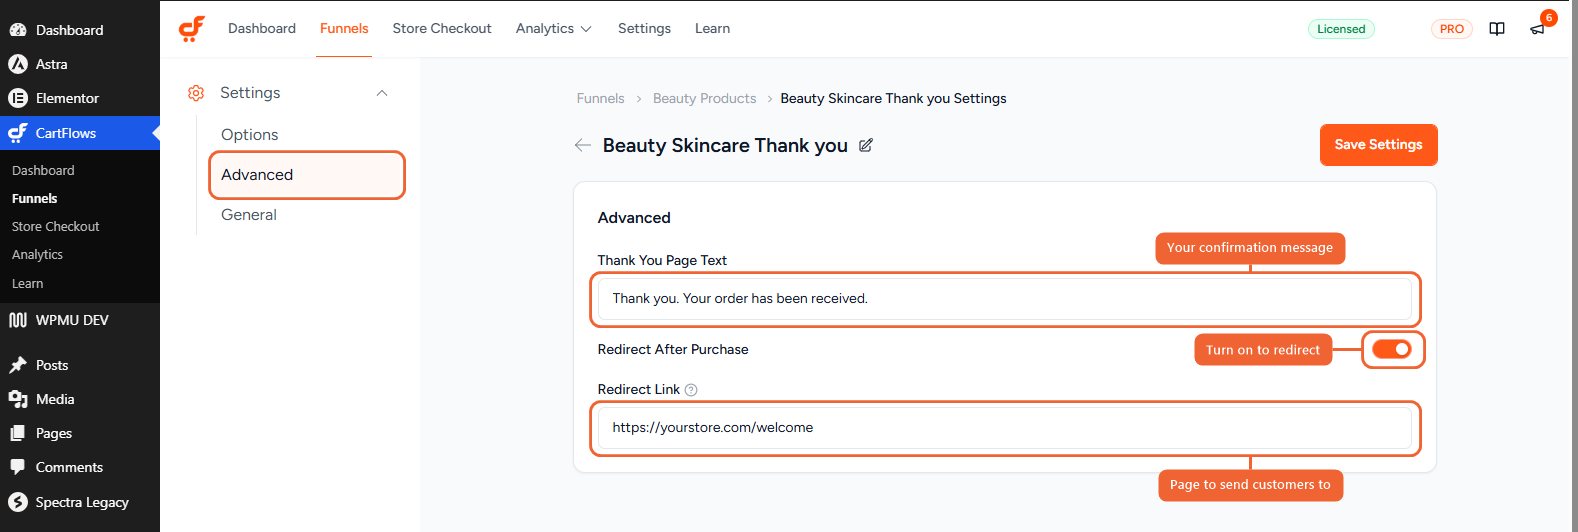Open Funnels submenu item in WordPress sidebar
The height and width of the screenshot is (532, 1578).
35,199
